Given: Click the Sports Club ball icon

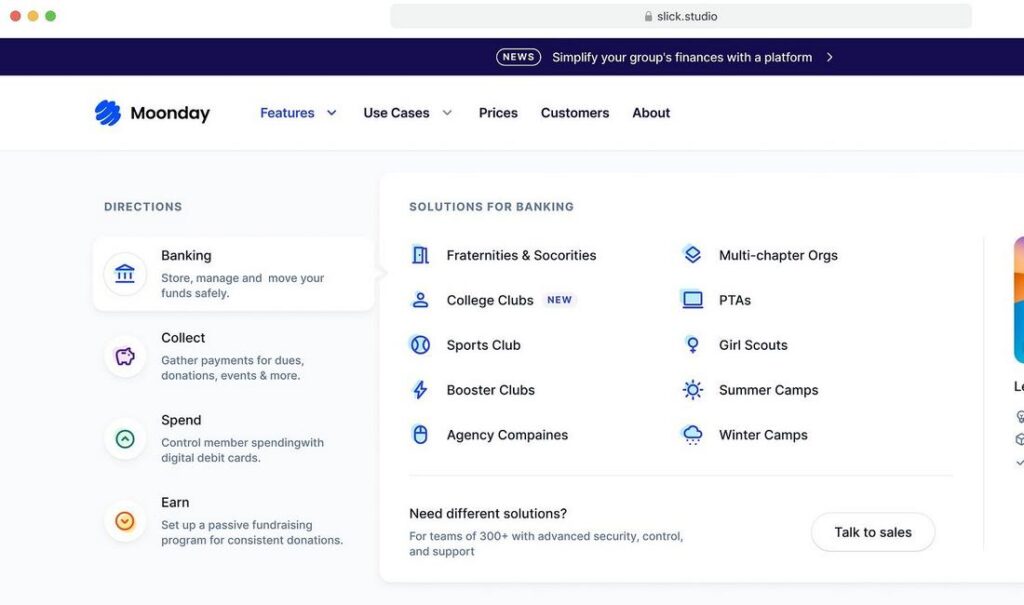Looking at the screenshot, I should 420,344.
